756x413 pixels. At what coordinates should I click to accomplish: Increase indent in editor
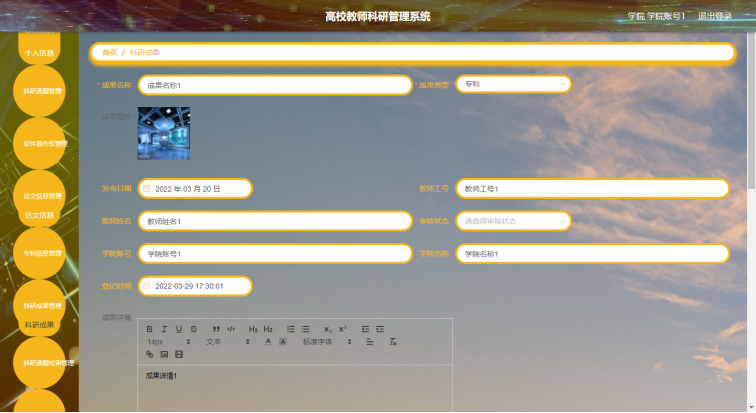click(x=380, y=329)
